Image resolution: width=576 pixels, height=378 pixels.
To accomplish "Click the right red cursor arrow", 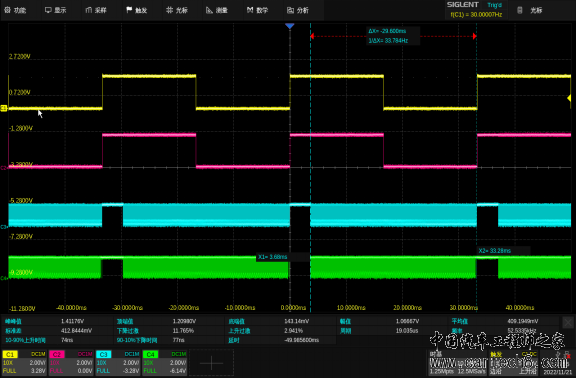I will [x=475, y=36].
